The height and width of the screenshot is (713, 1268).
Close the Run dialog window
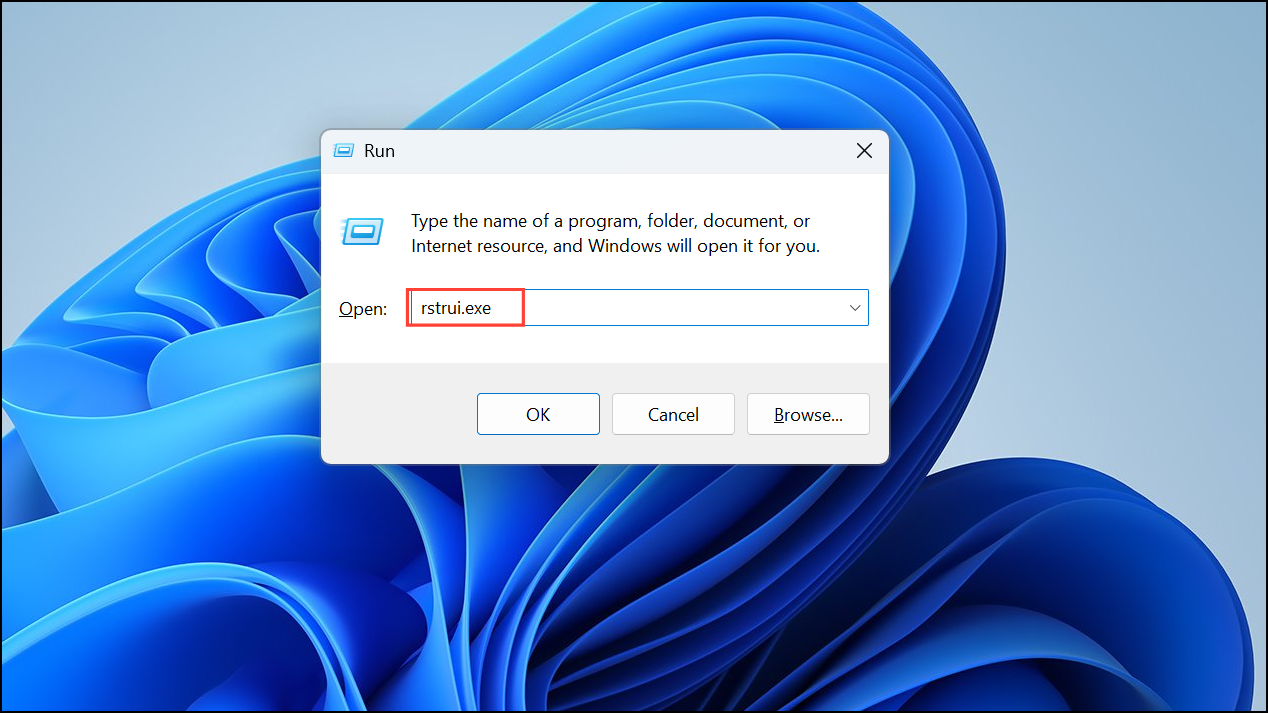865,151
